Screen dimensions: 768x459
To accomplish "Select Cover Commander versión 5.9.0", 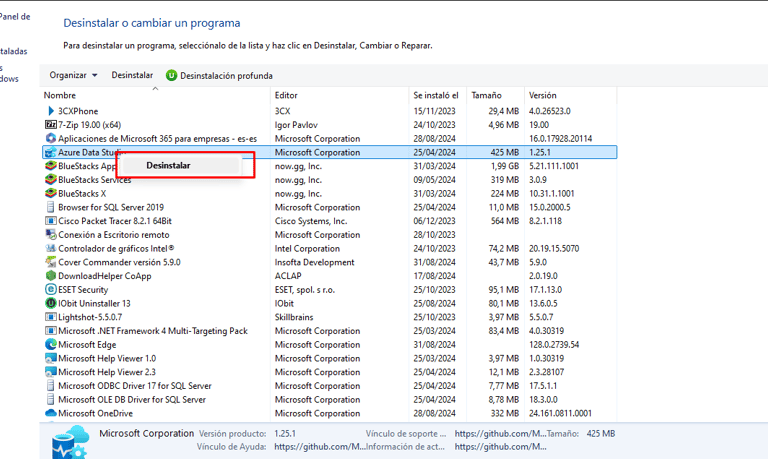I will (x=119, y=262).
